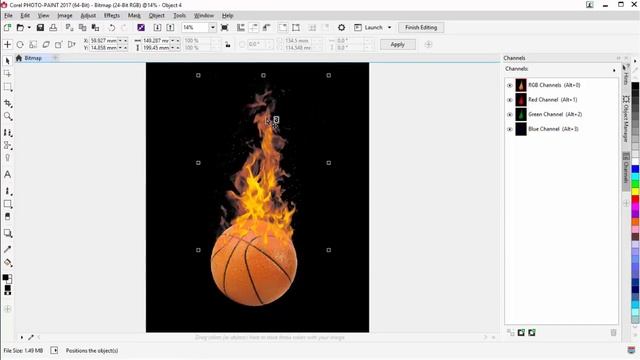Click the full-screen preview icon beside the zoom box
This screenshot has height=360, width=640.
(x=224, y=27)
